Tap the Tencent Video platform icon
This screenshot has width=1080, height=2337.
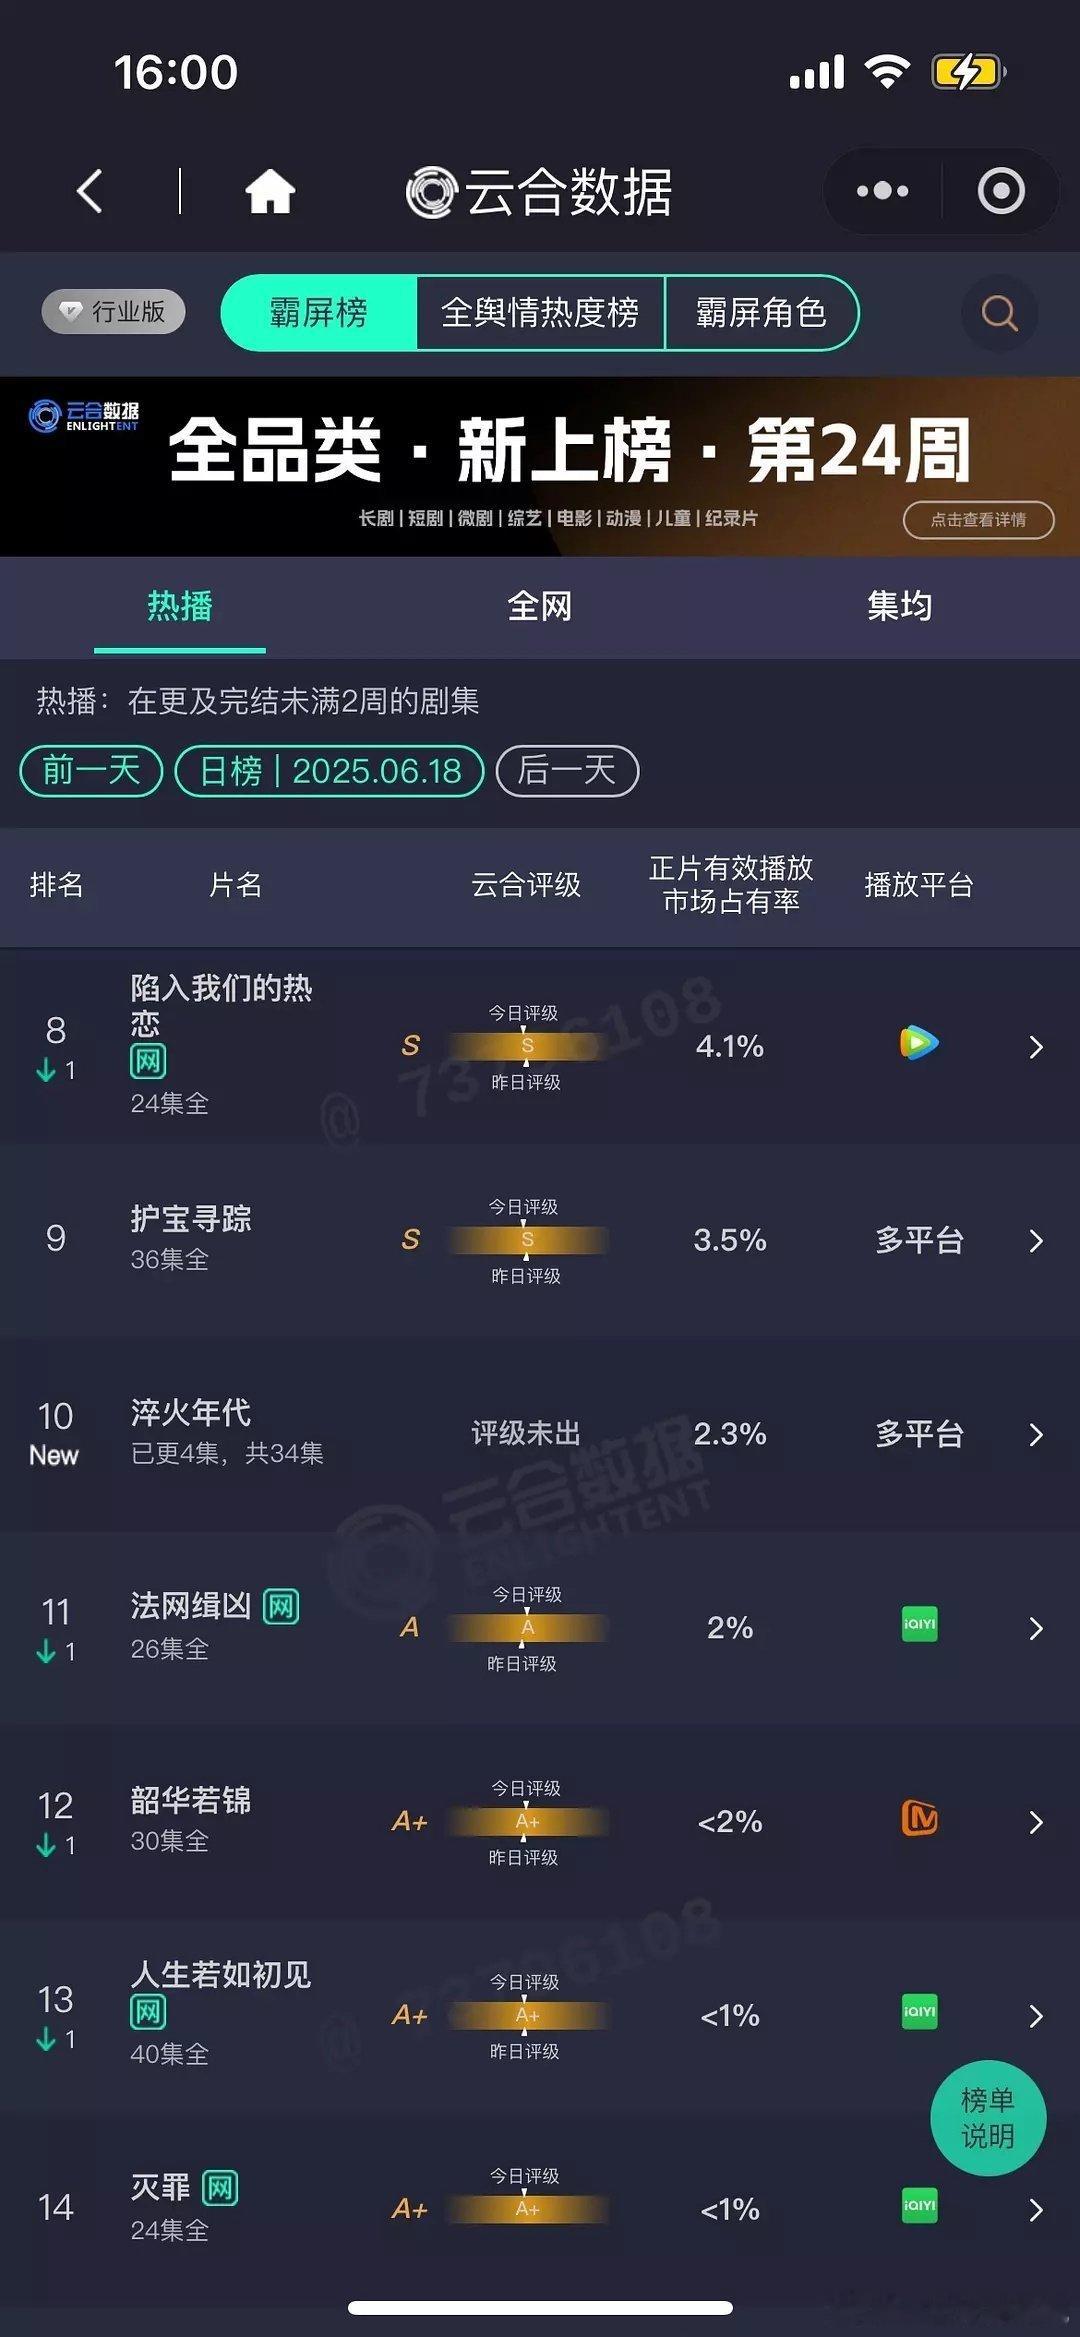point(919,1043)
